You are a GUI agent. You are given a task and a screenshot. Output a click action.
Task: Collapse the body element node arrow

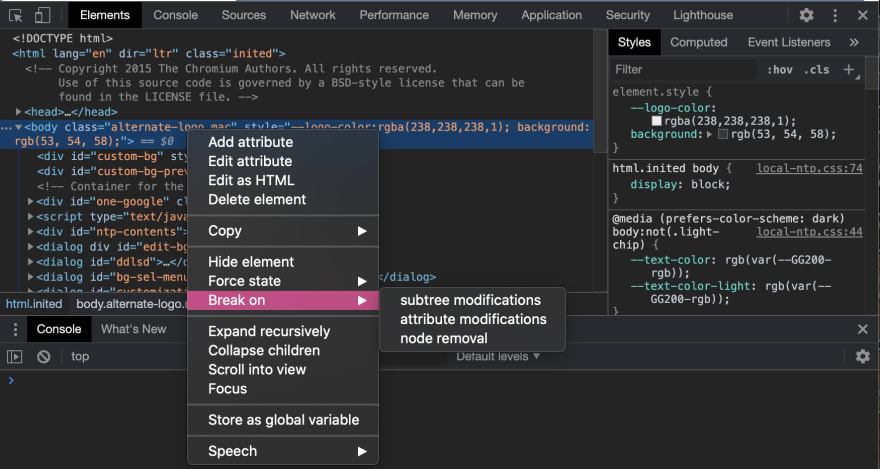point(19,127)
